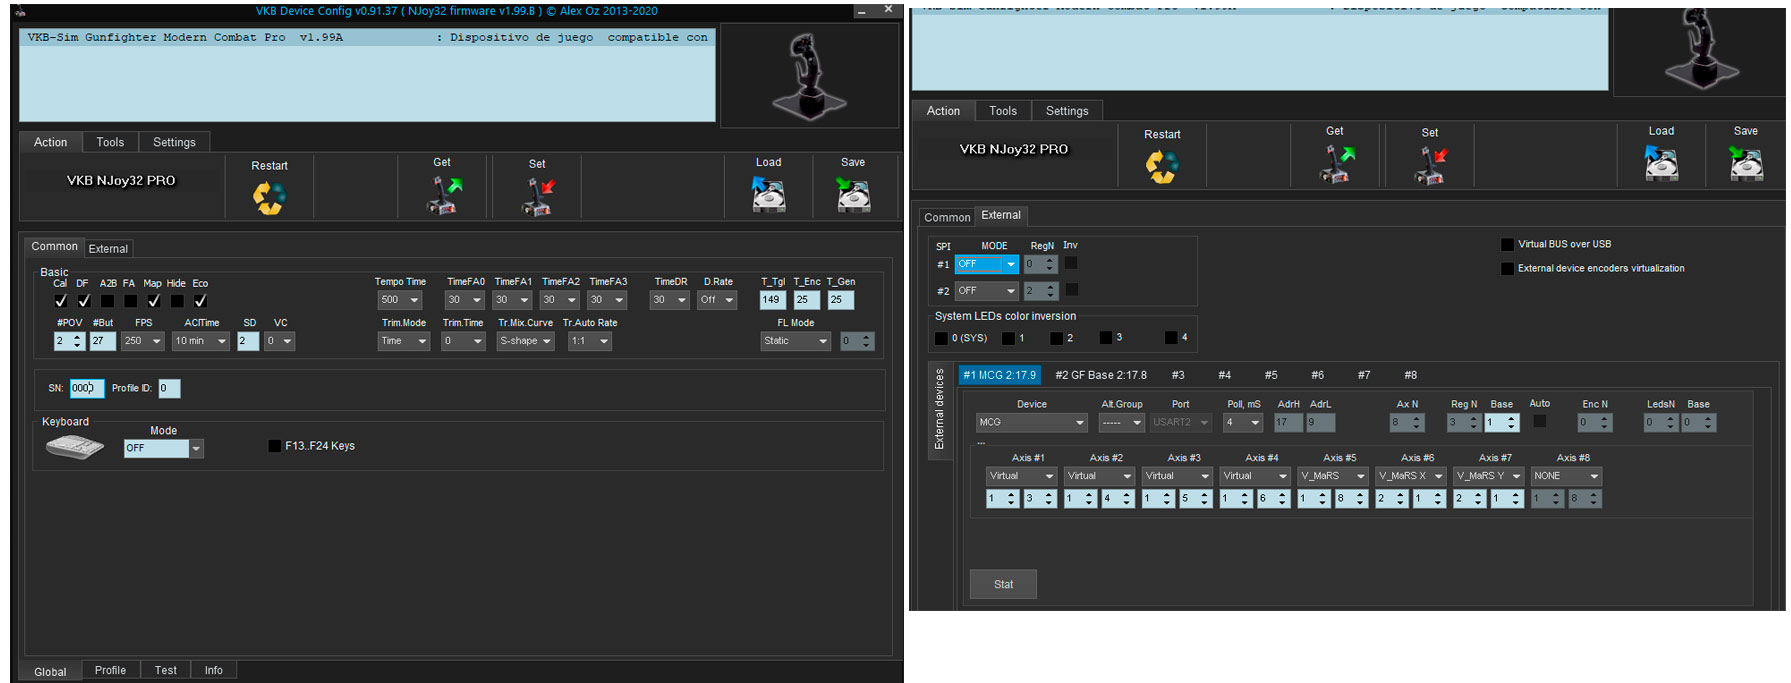This screenshot has height=683, width=1791.
Task: Toggle the Eco checkbox in Basic
Action: 200,301
